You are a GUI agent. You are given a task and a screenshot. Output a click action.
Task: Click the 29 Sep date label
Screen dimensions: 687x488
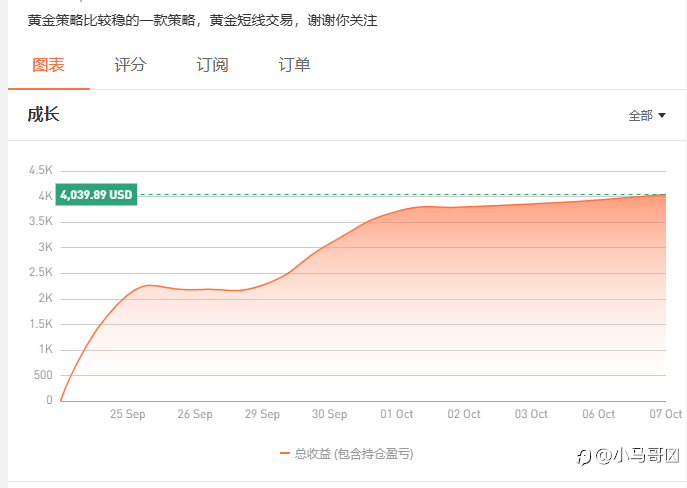tap(262, 414)
